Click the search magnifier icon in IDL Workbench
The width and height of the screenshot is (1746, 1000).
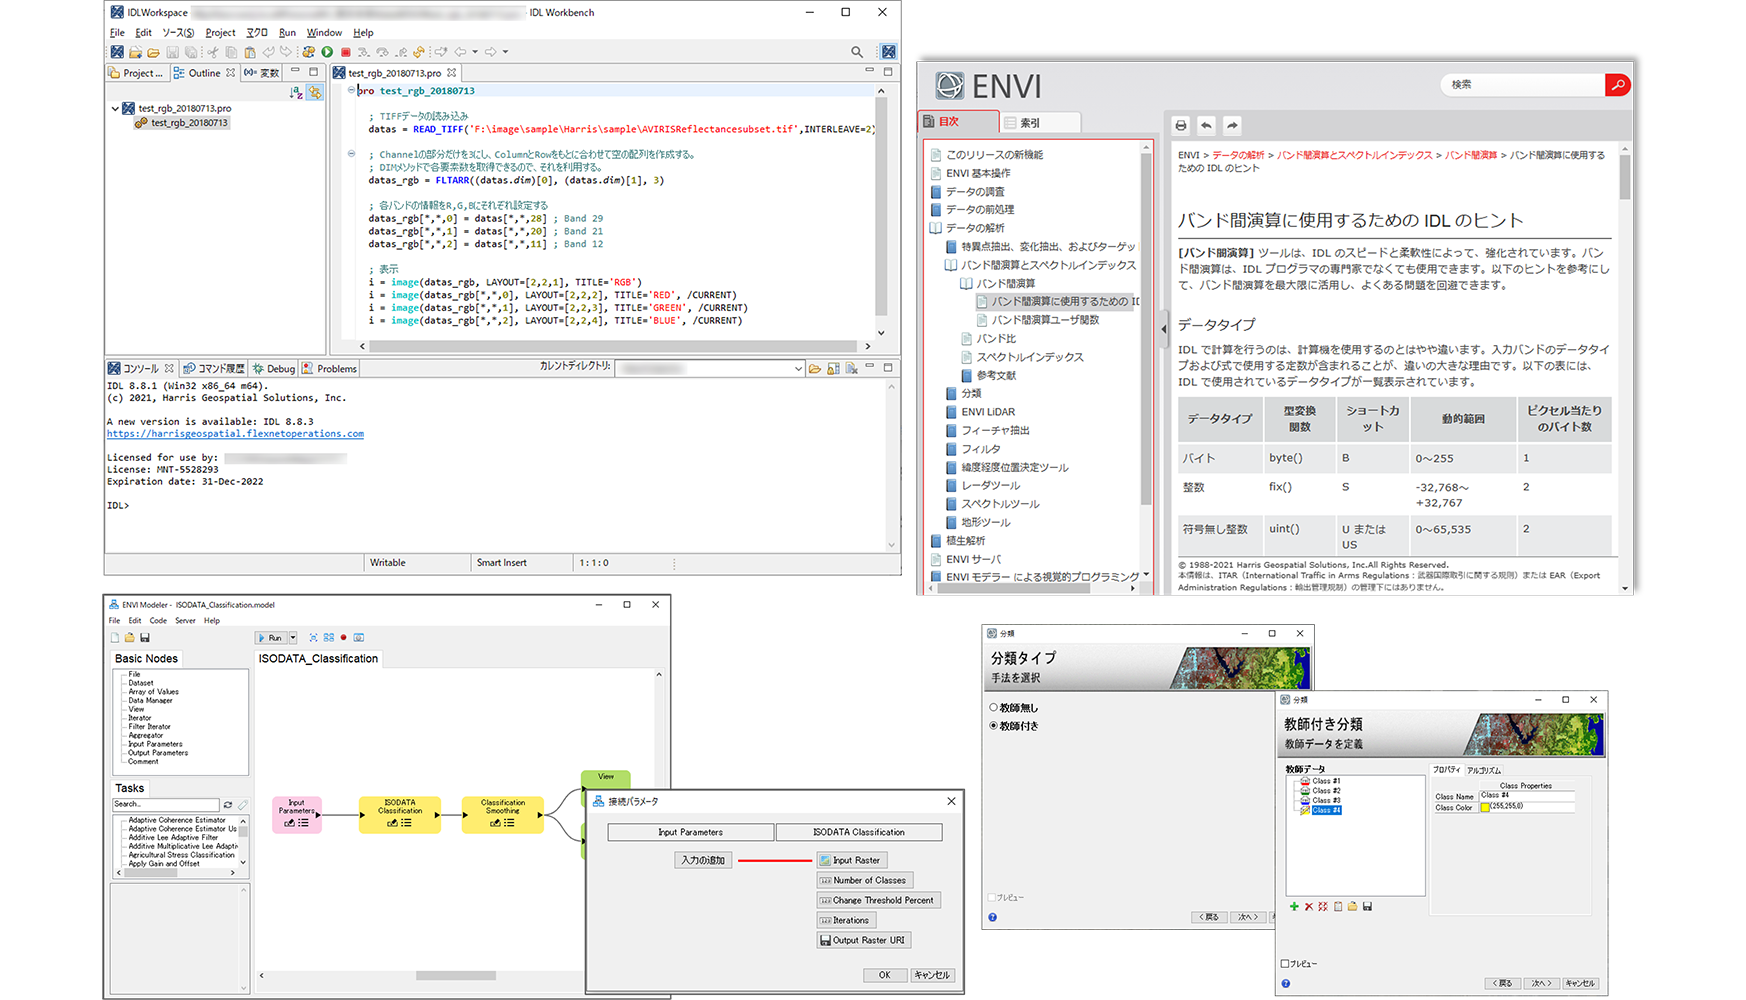[x=857, y=52]
